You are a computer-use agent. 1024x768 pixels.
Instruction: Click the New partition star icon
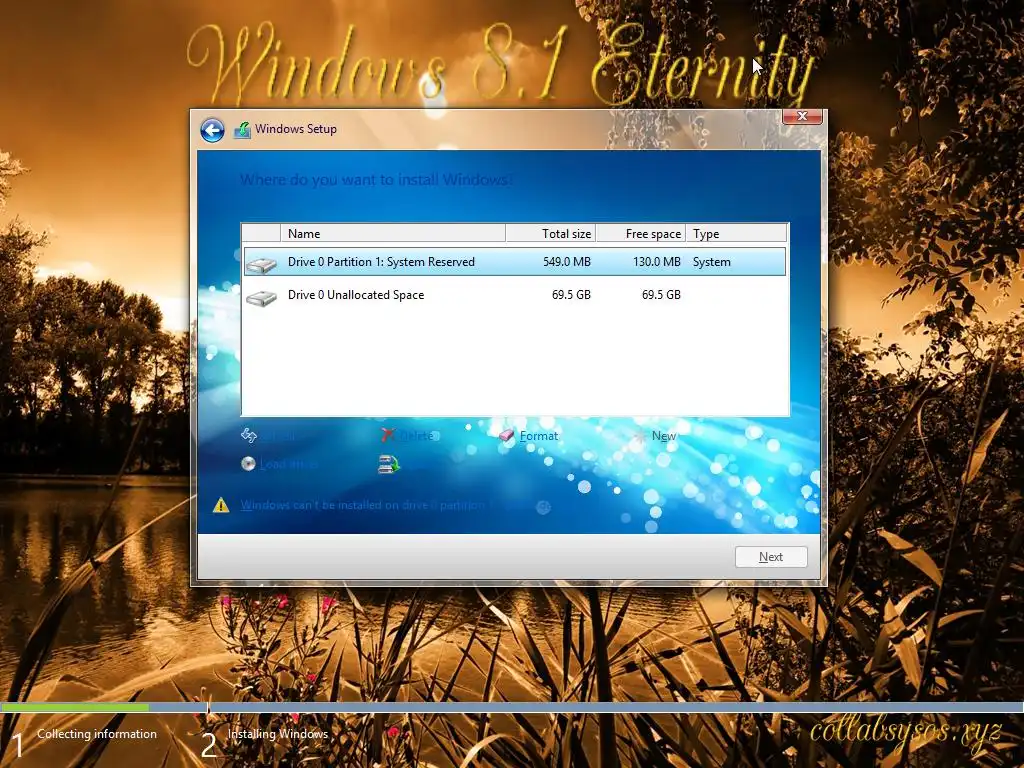(639, 436)
